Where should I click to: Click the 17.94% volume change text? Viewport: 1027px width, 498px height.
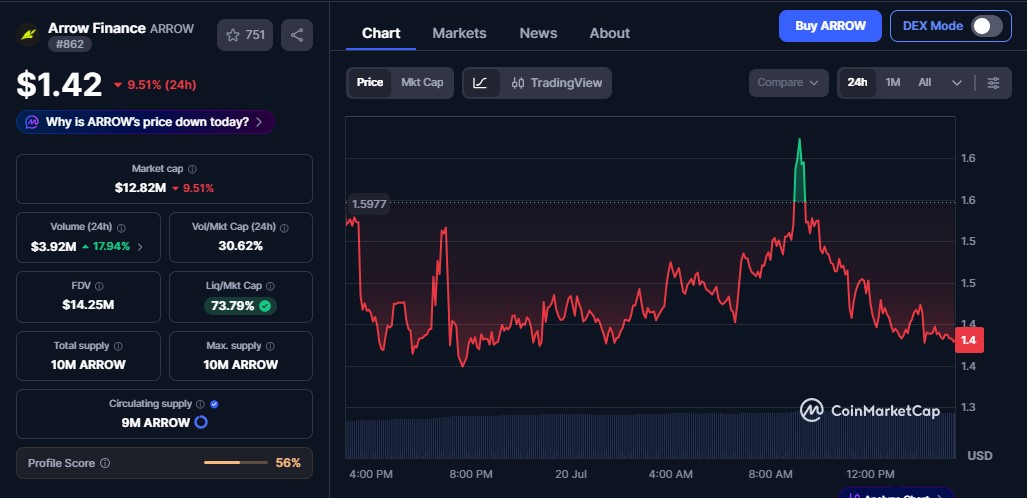[x=111, y=247]
